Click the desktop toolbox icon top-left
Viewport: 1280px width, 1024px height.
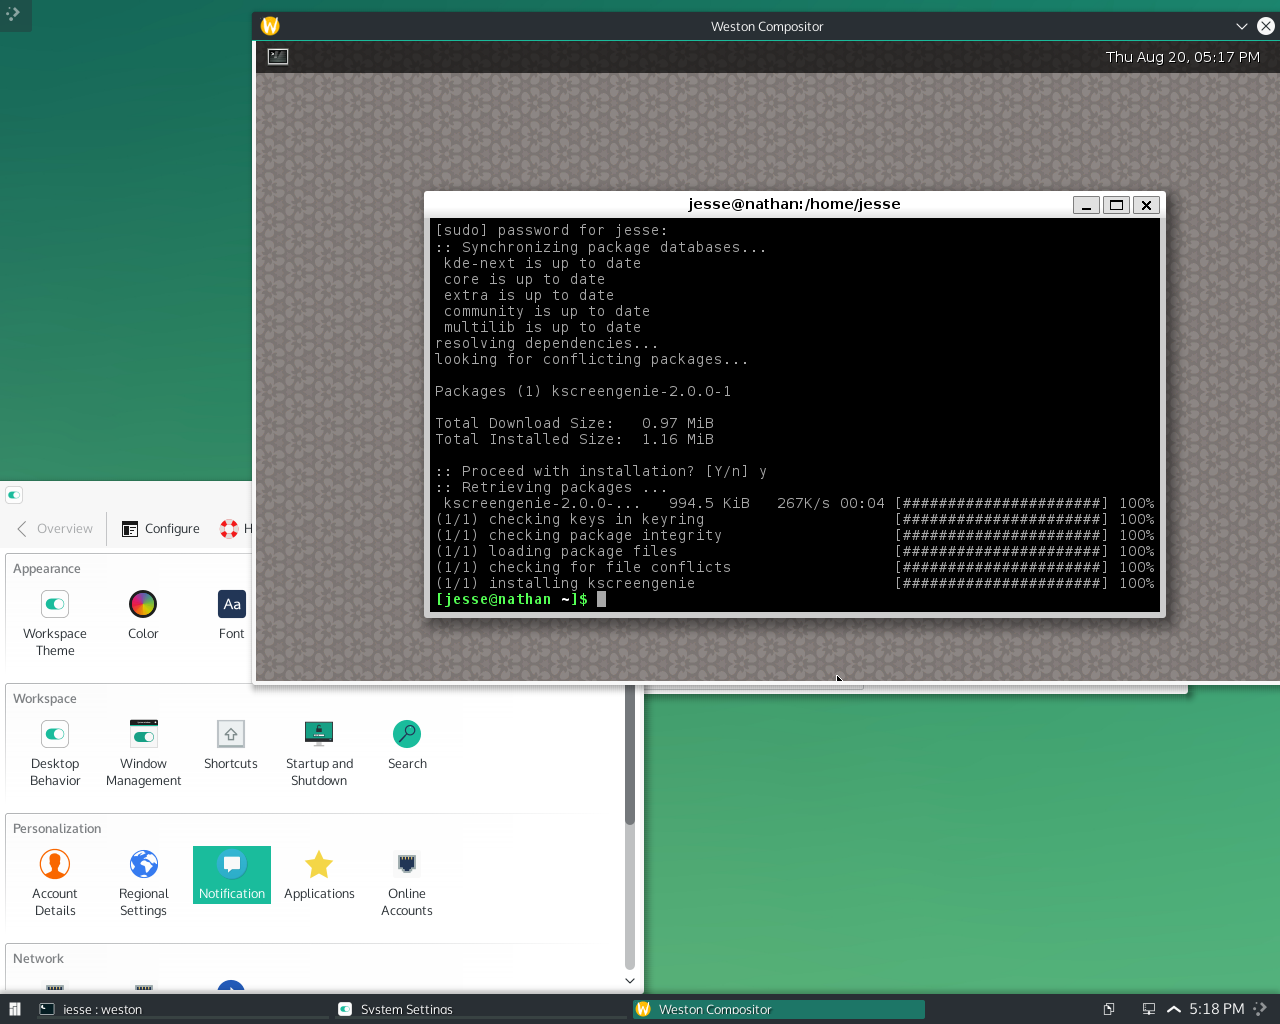pos(13,13)
